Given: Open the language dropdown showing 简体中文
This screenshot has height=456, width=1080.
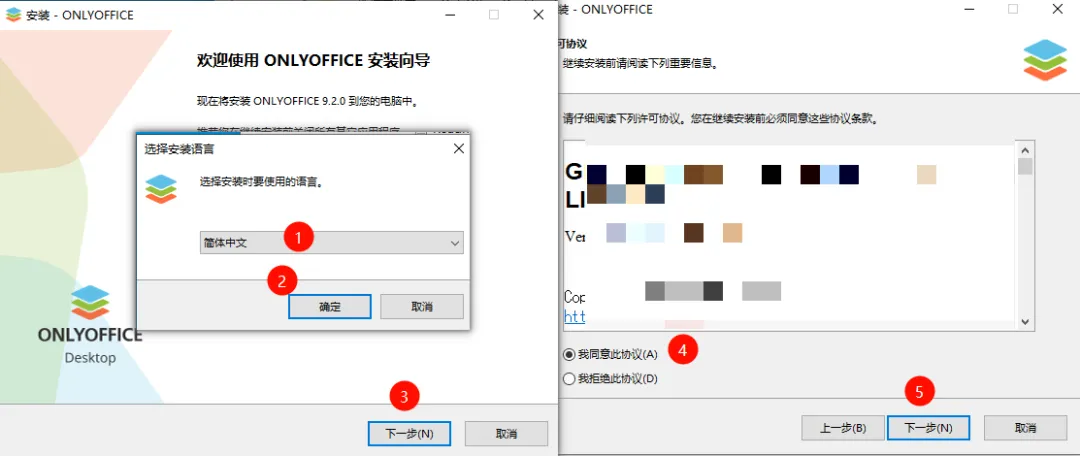Looking at the screenshot, I should coord(331,243).
